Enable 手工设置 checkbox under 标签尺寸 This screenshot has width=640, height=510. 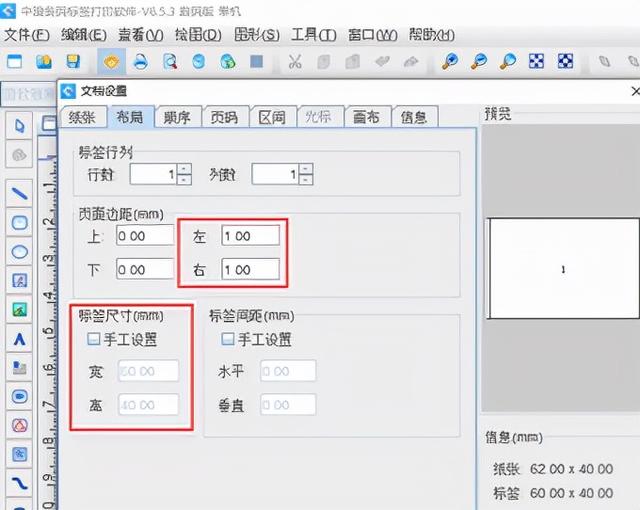(93, 339)
